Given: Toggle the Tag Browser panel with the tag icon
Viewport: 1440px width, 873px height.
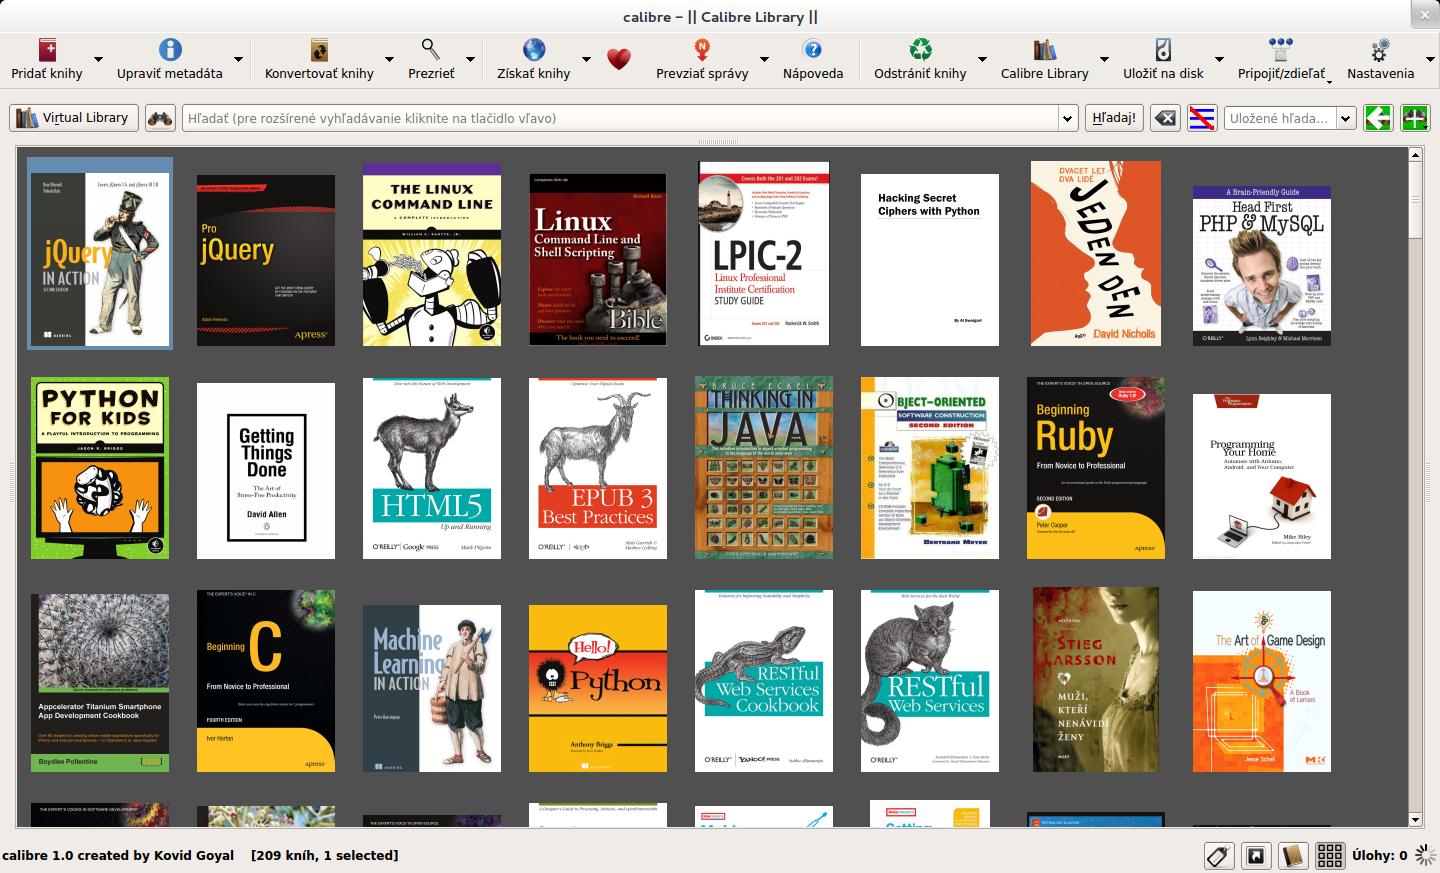Looking at the screenshot, I should [1218, 855].
